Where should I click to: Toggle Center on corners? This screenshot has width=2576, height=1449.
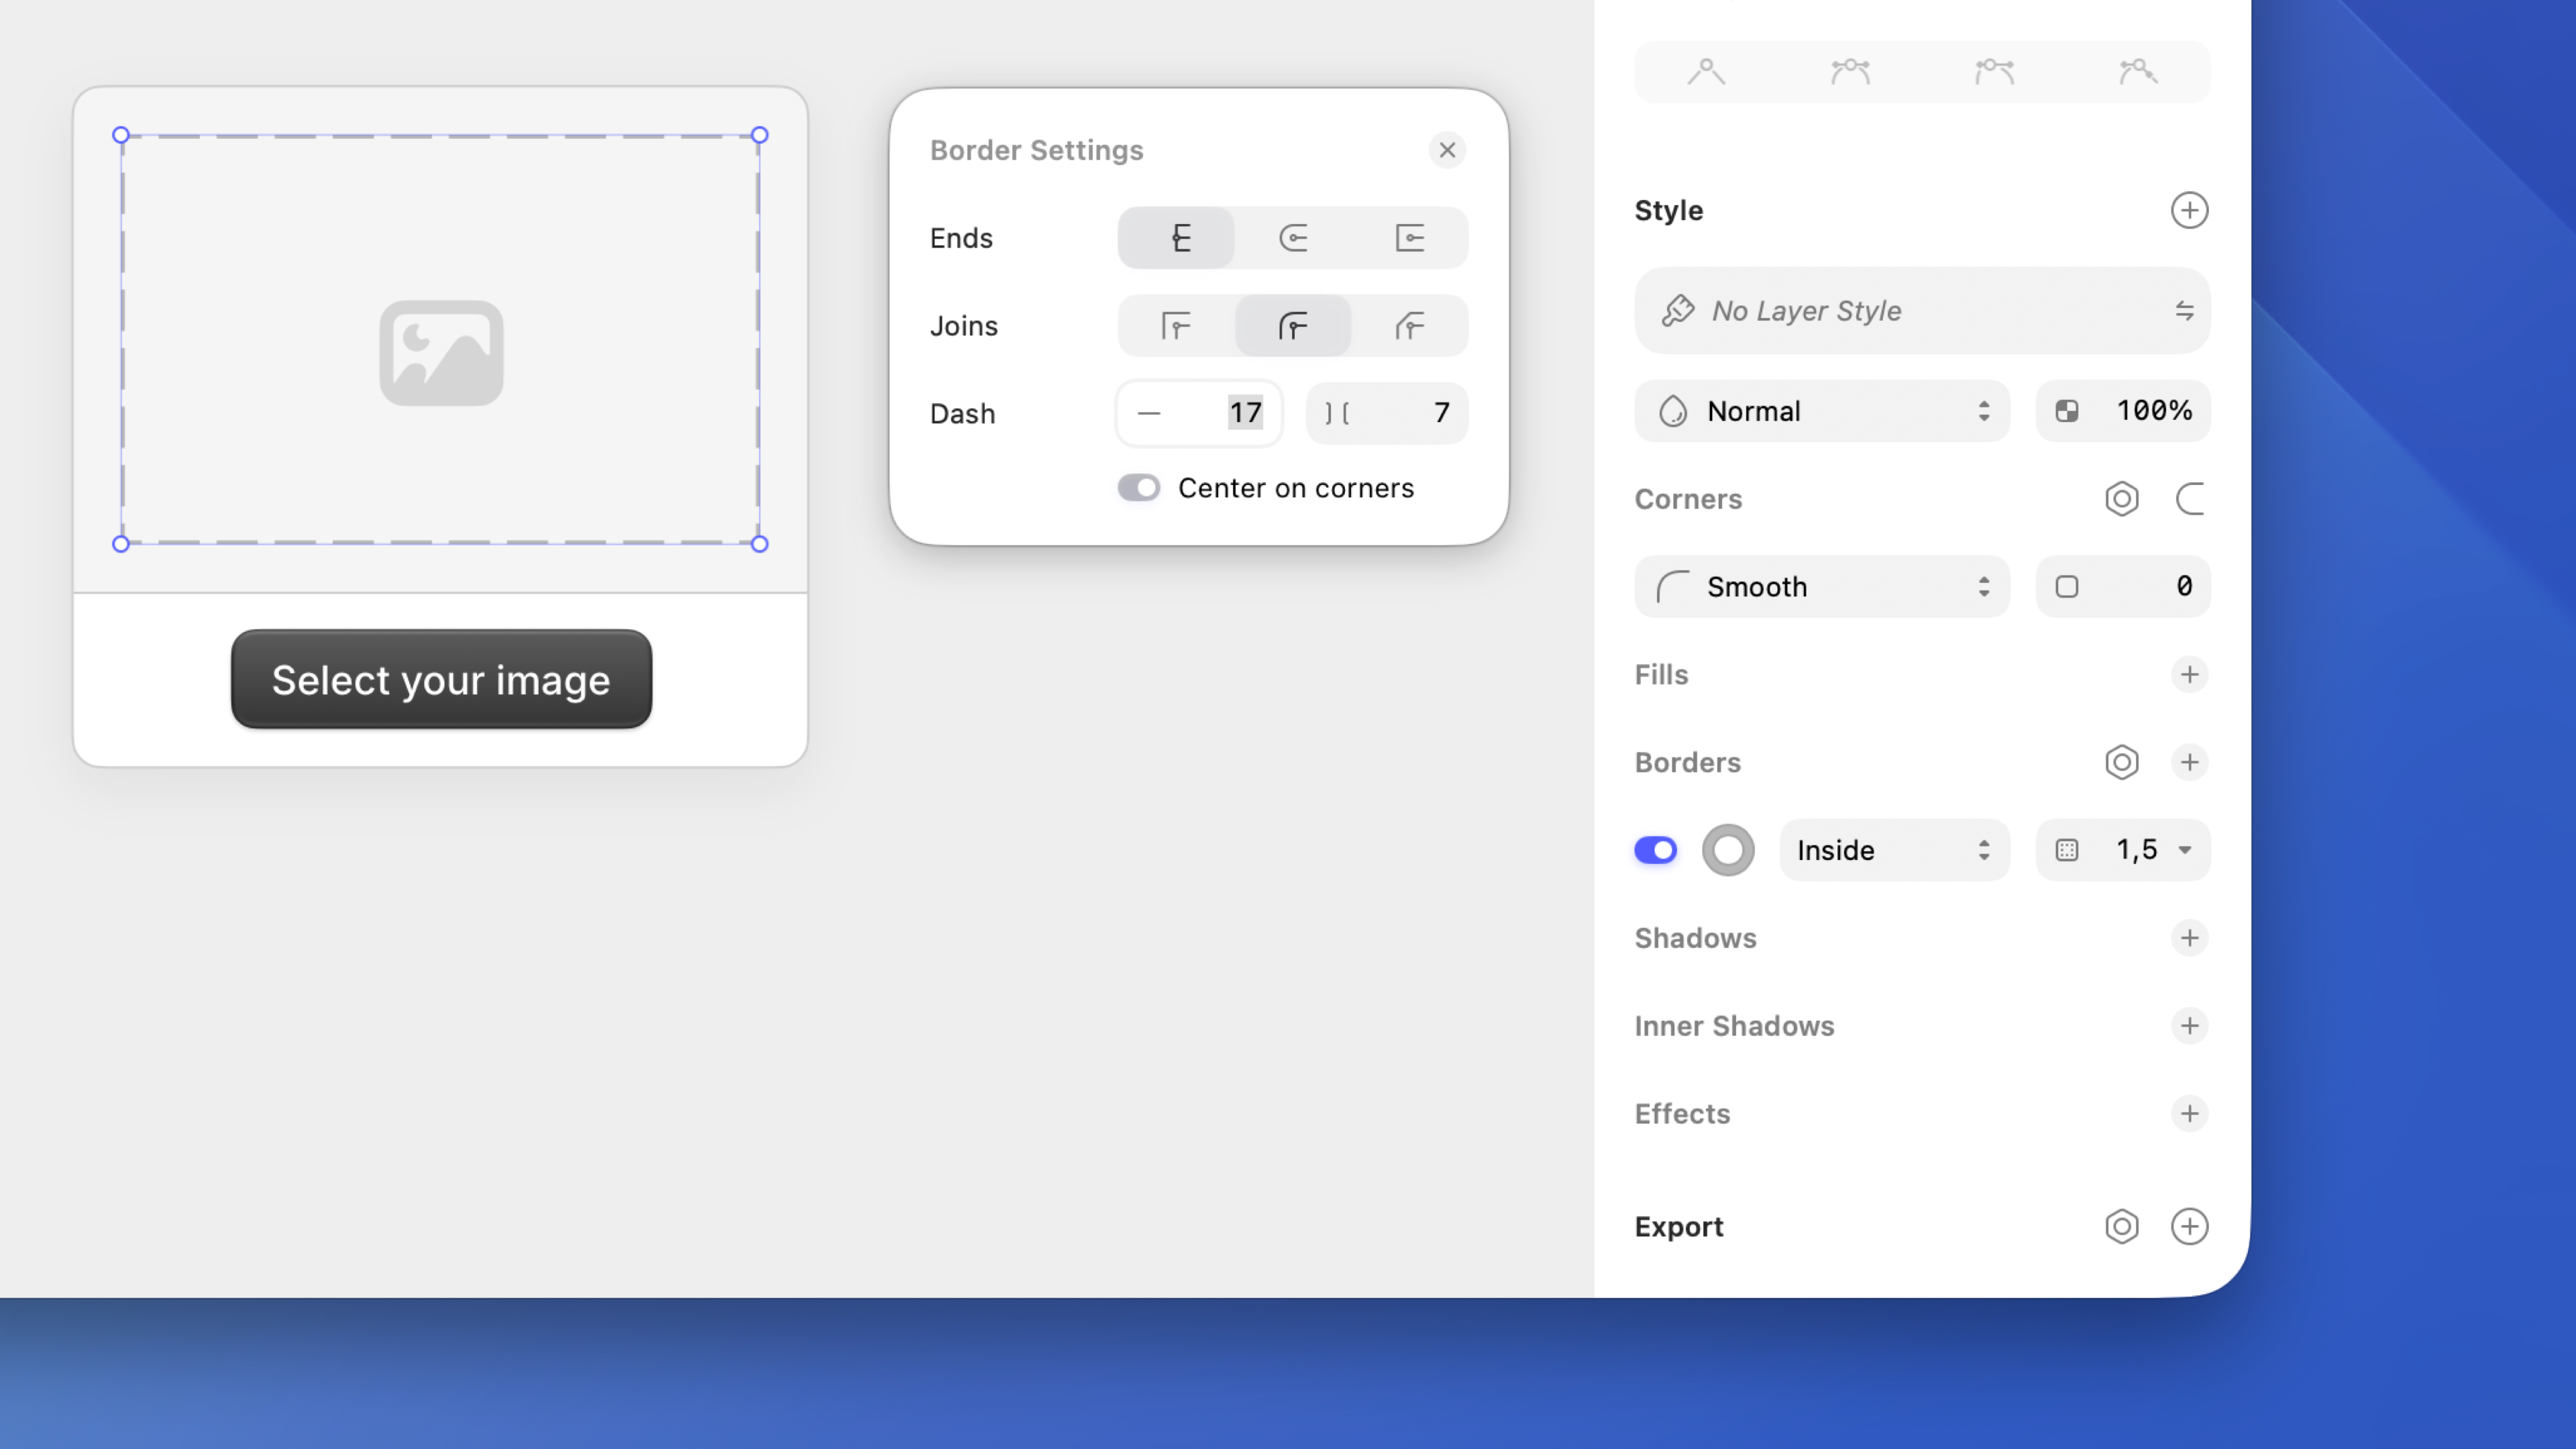pyautogui.click(x=1139, y=488)
